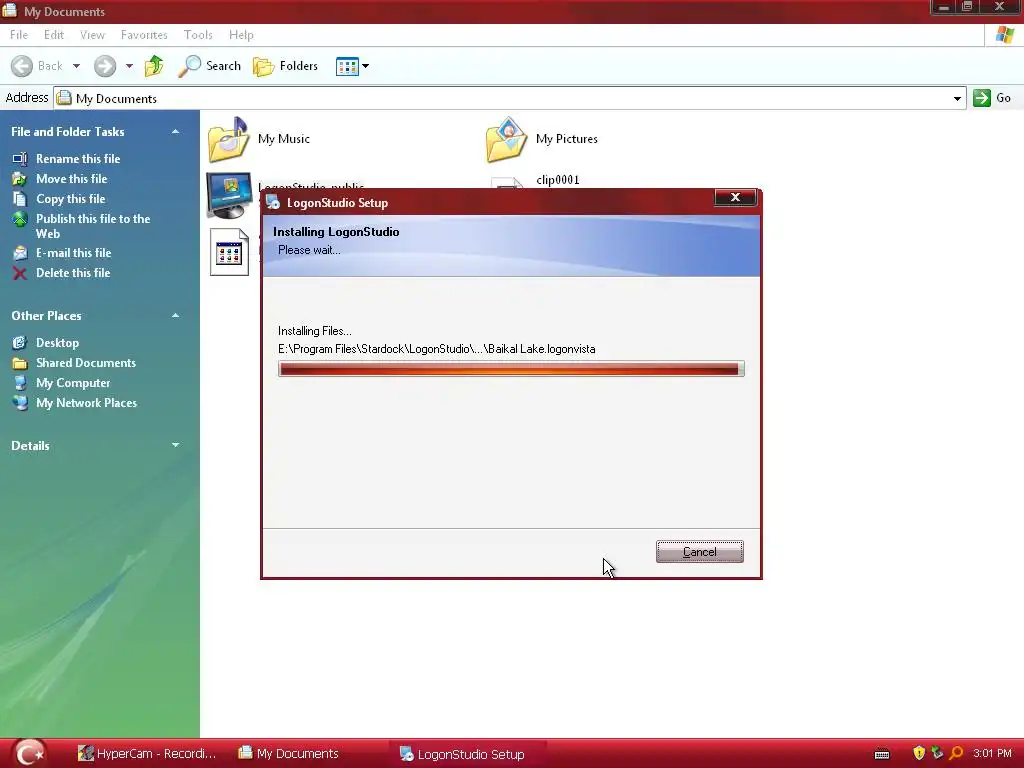1024x768 pixels.
Task: Click Delete this file link
Action: click(72, 273)
